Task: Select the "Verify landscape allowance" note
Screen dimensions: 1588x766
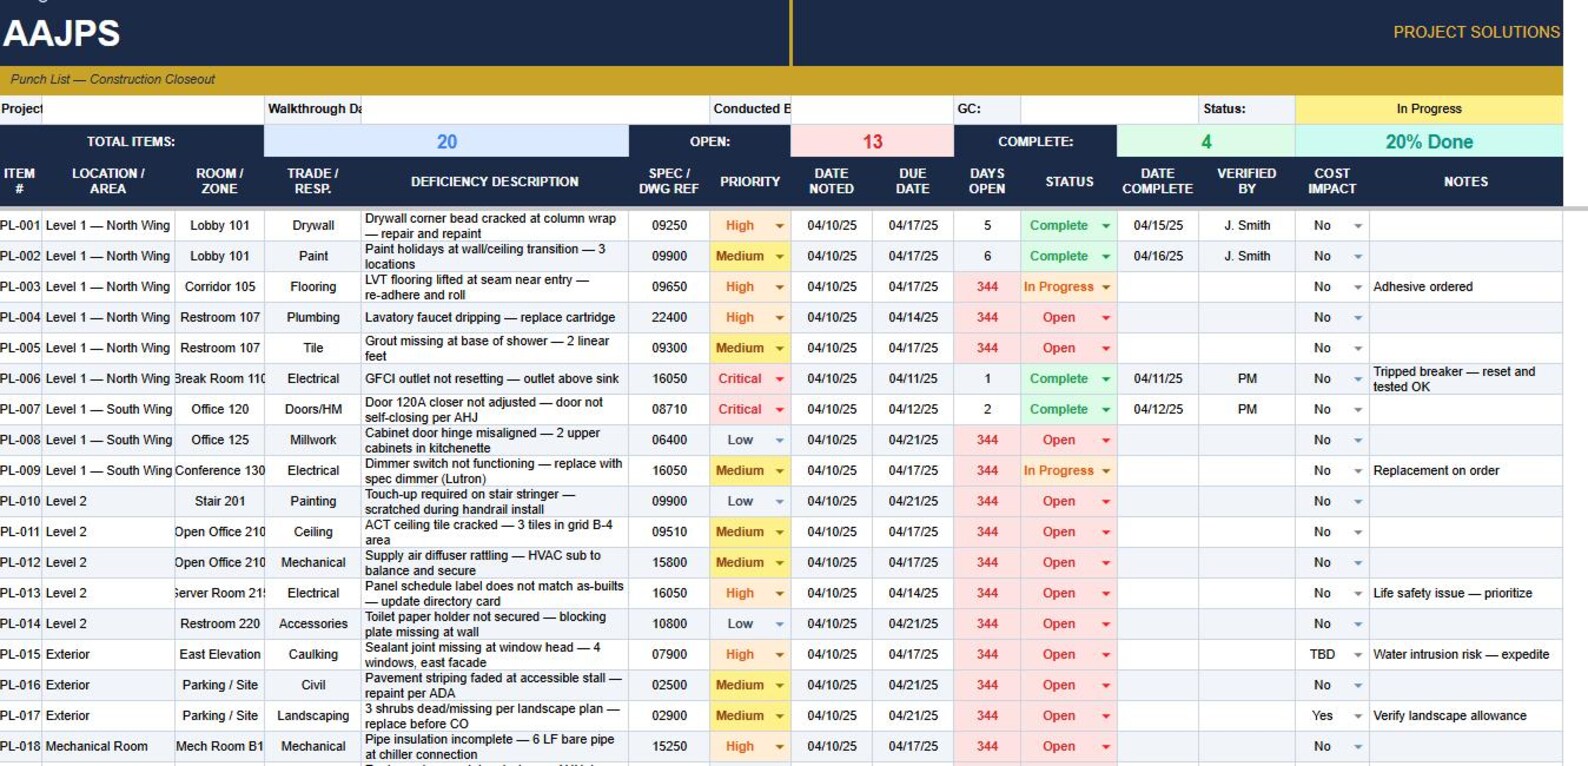Action: [1450, 716]
